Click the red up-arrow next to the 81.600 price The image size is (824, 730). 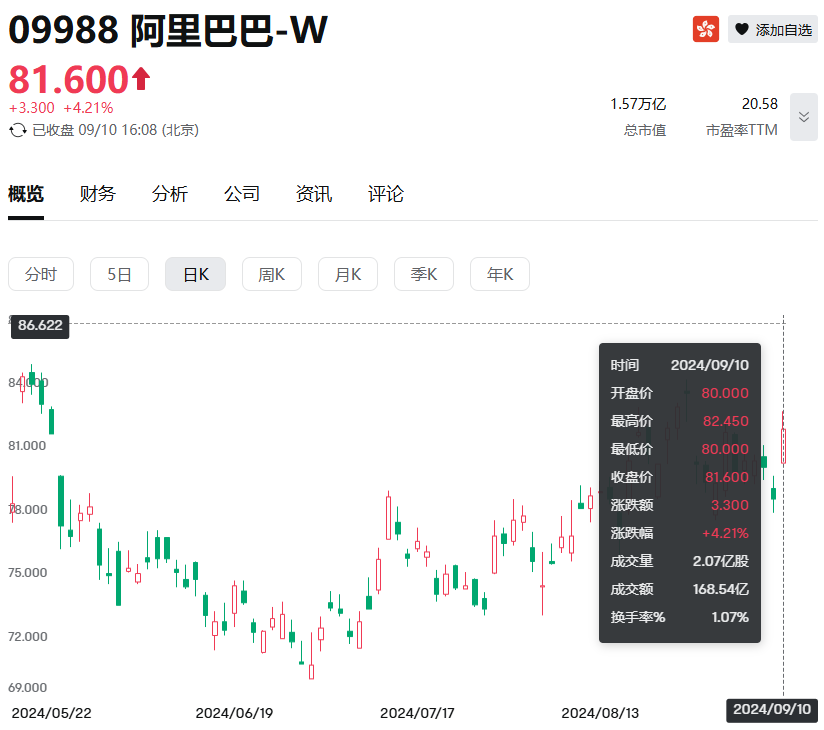coord(141,79)
